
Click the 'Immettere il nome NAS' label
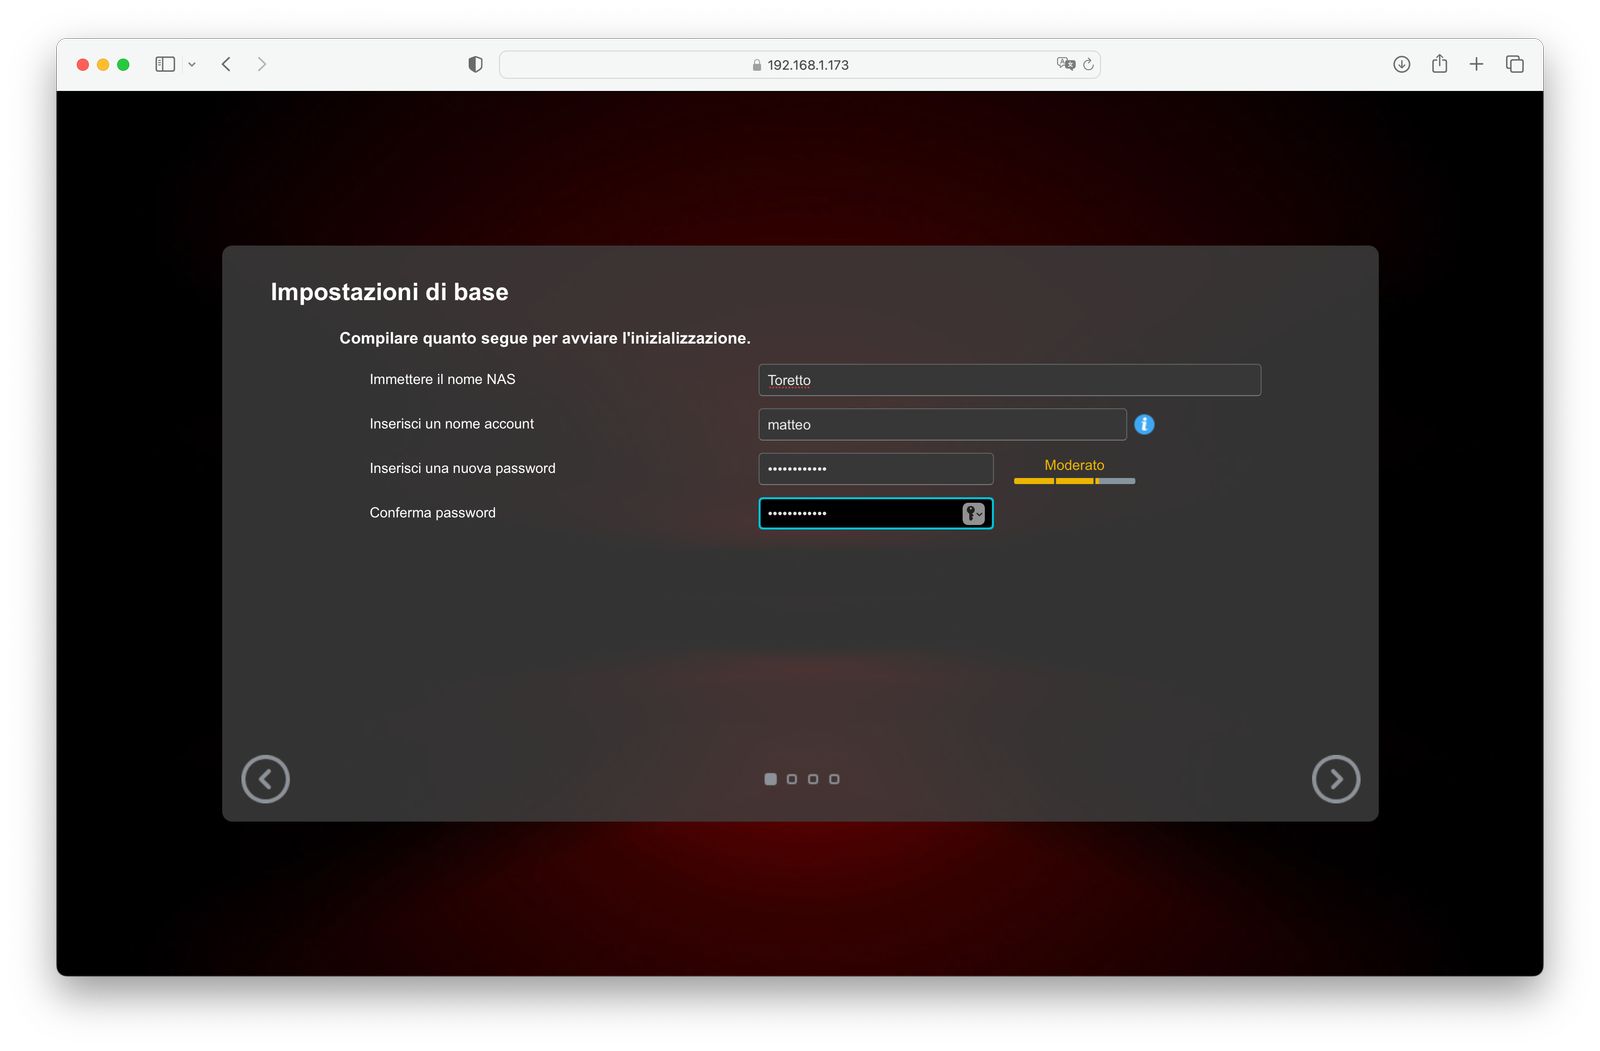(443, 379)
